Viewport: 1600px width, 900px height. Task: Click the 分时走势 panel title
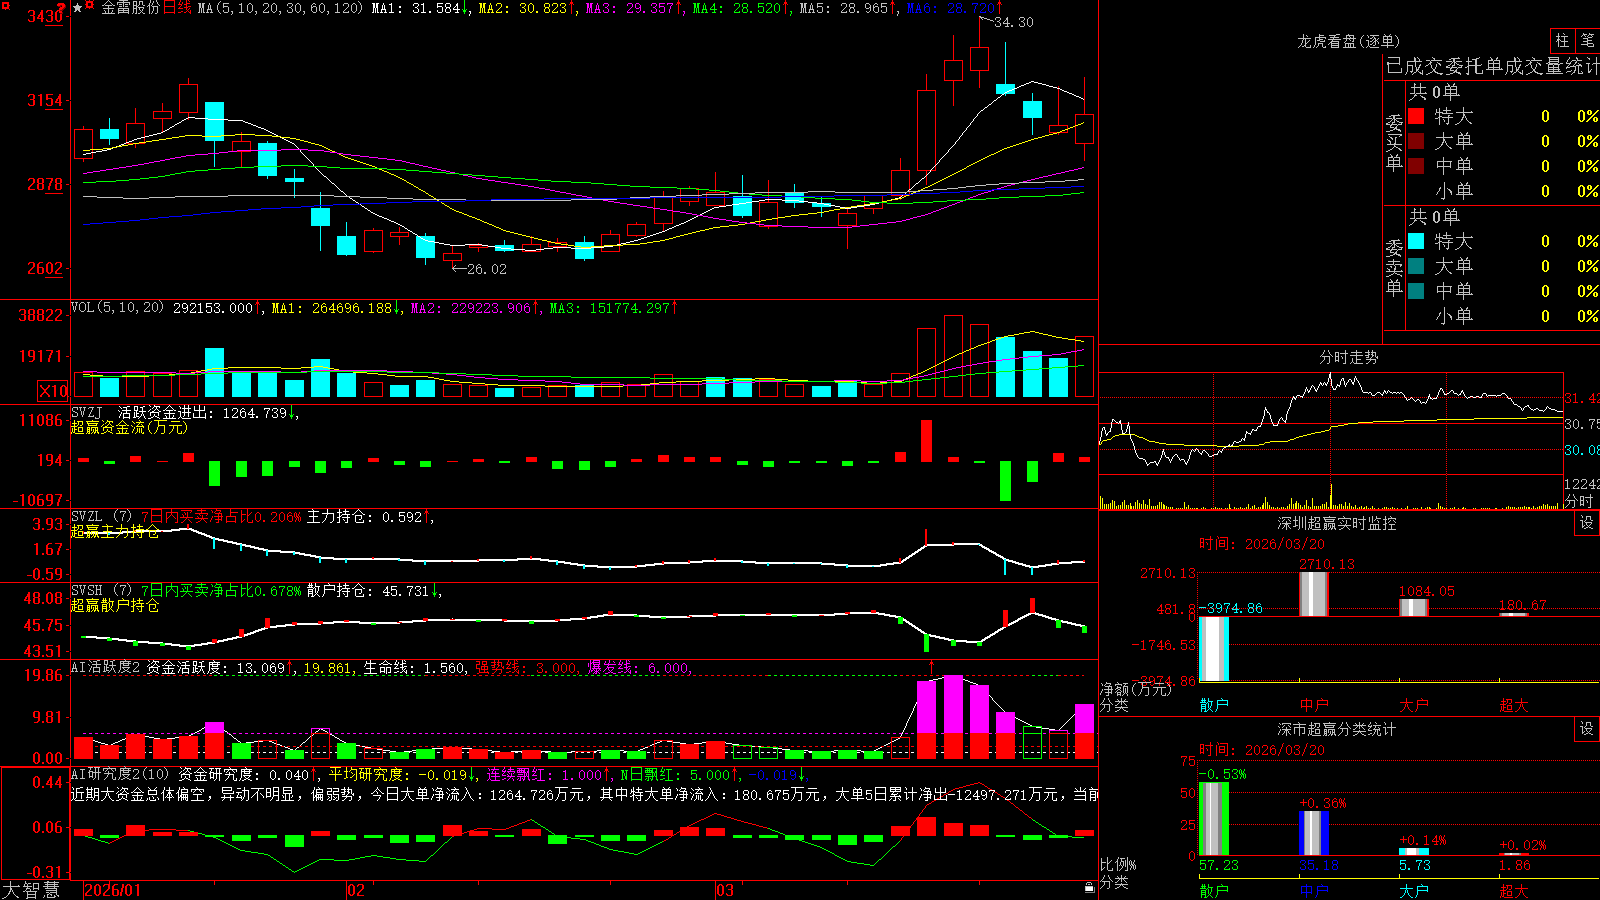[1348, 357]
